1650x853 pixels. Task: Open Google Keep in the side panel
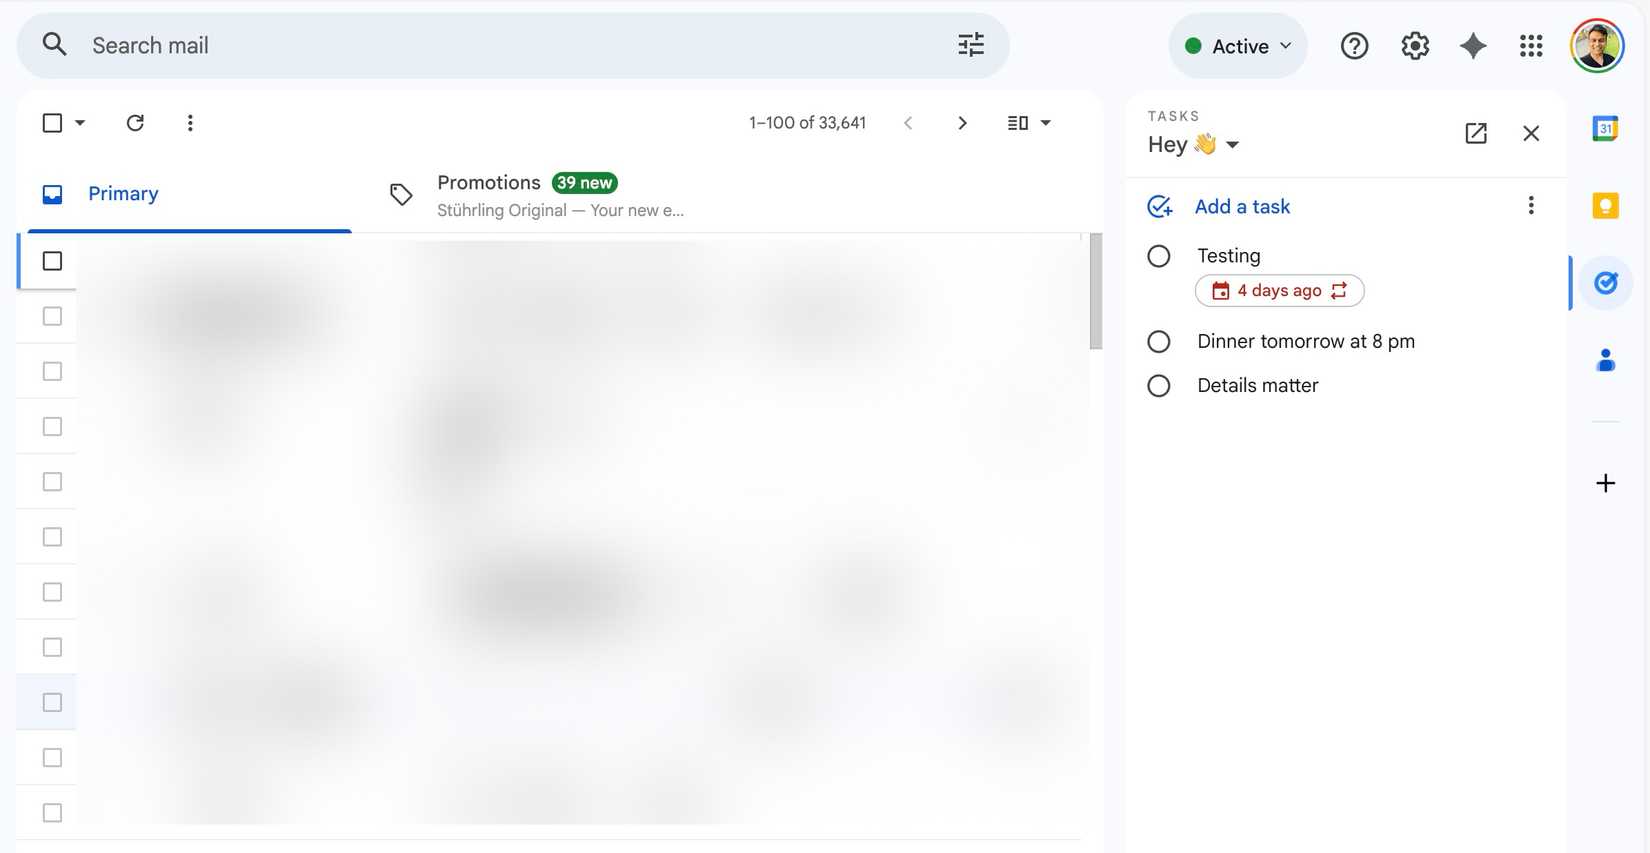[x=1605, y=205]
